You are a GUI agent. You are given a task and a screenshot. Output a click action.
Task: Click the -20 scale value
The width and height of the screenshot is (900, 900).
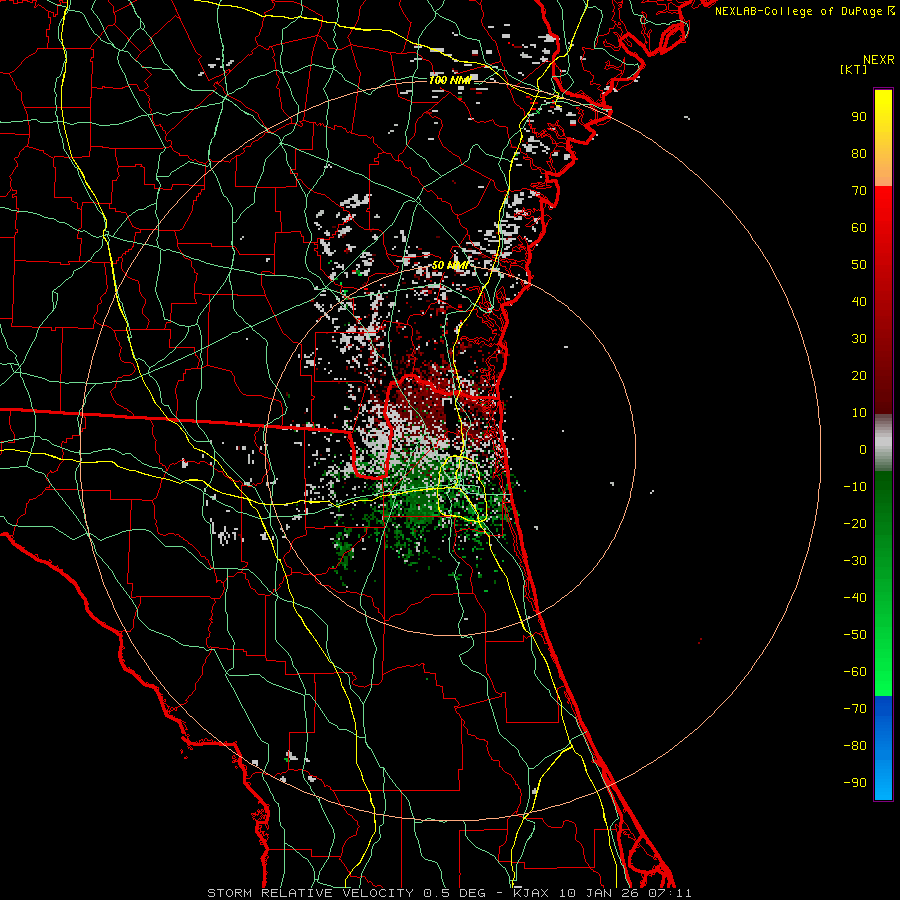click(855, 524)
